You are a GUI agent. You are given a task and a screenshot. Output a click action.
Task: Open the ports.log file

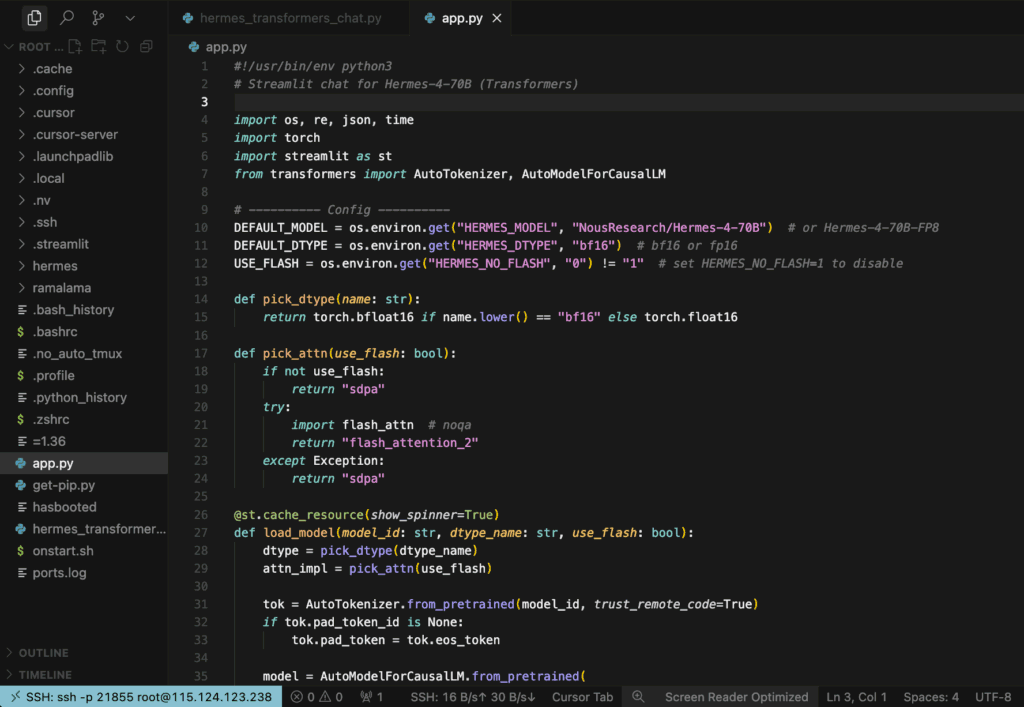pos(84,573)
